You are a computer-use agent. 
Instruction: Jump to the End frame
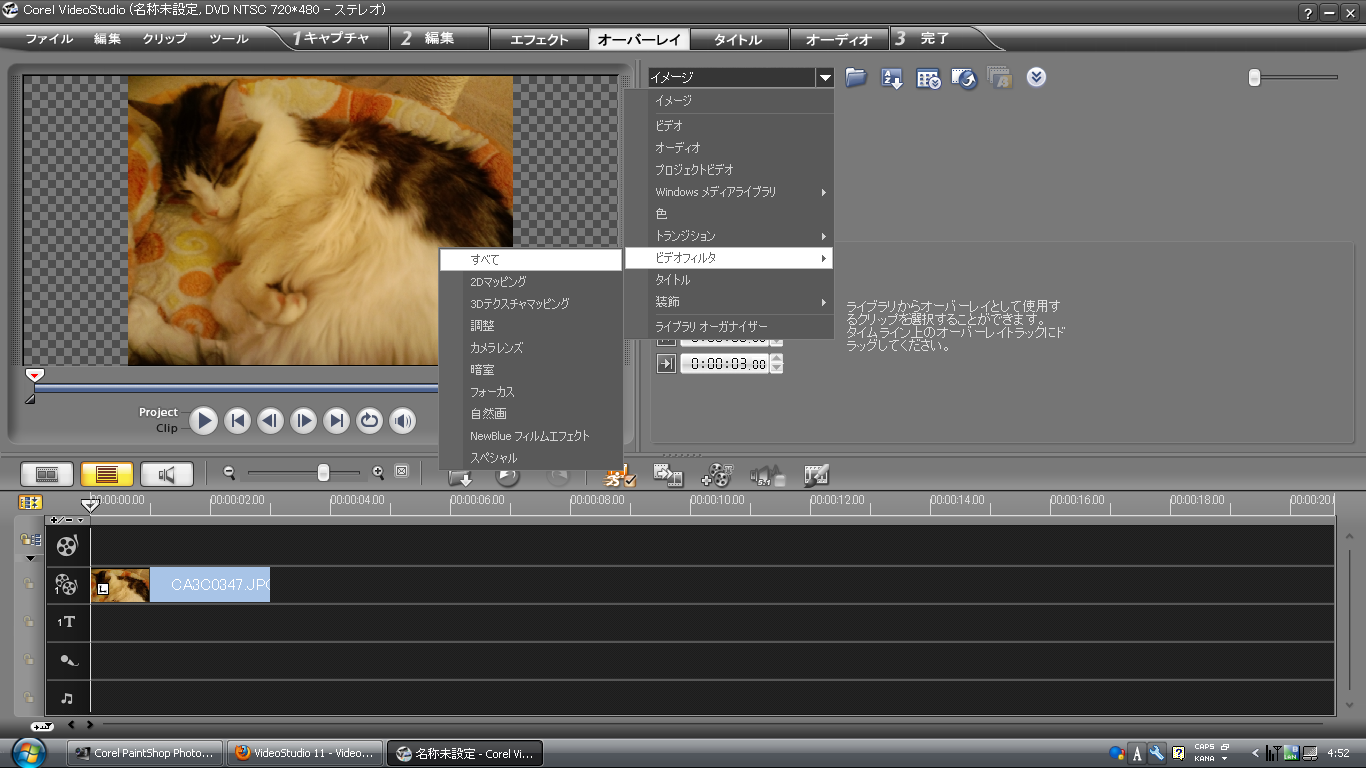click(337, 421)
